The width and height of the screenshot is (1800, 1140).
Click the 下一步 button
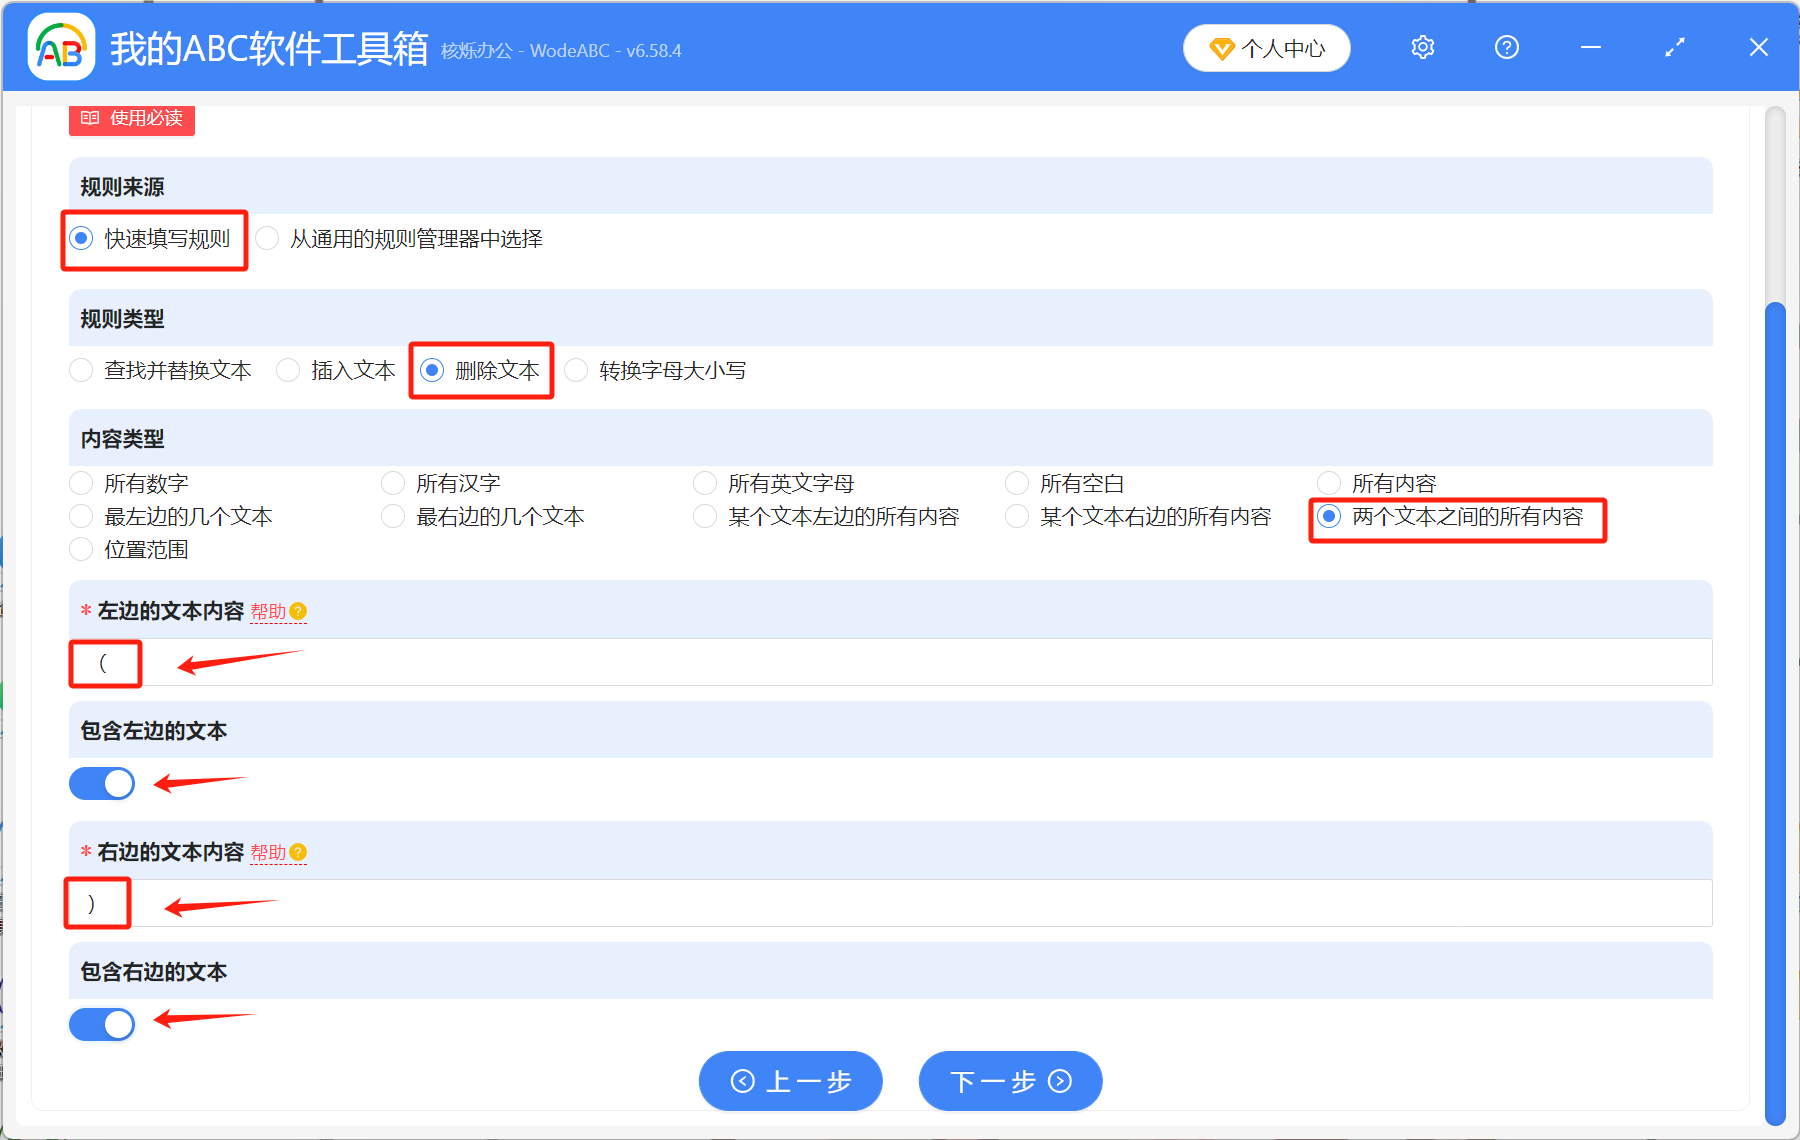tap(1010, 1081)
